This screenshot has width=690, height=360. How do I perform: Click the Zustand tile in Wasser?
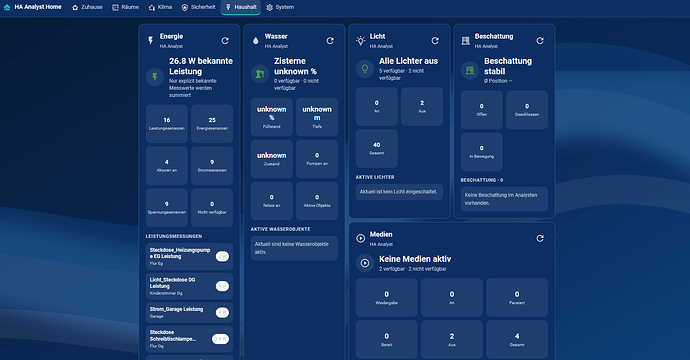pos(272,159)
